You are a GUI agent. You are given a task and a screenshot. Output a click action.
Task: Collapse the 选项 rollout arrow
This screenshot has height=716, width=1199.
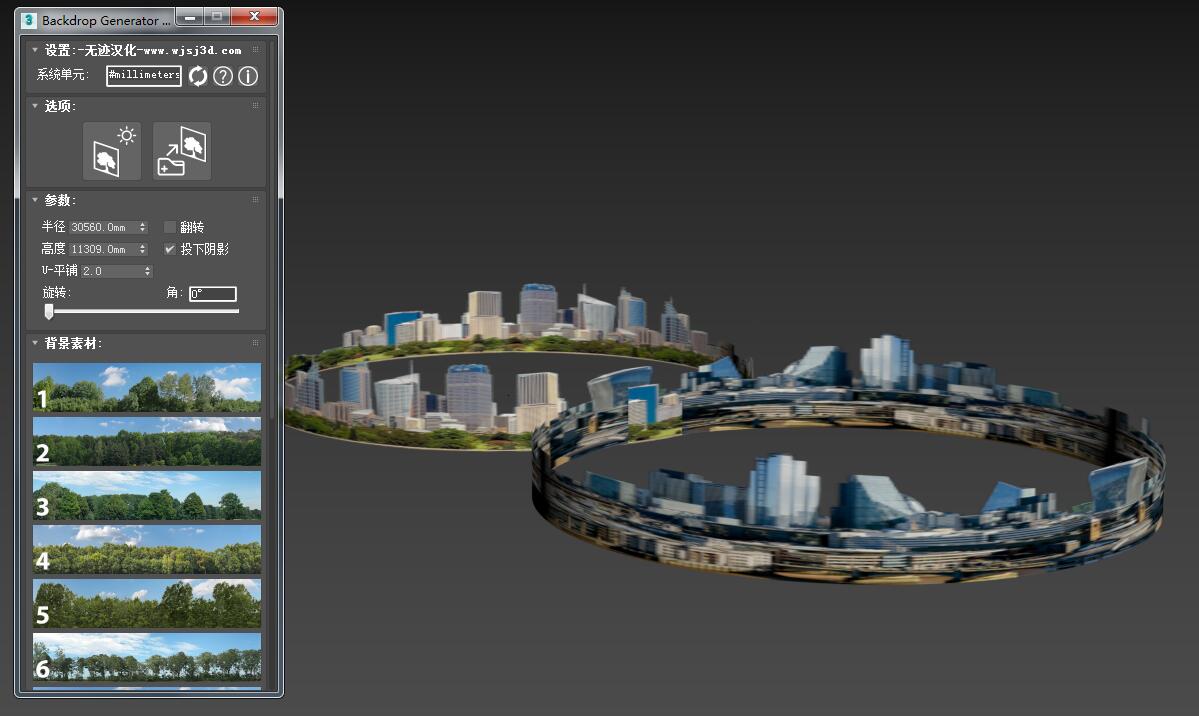point(35,106)
